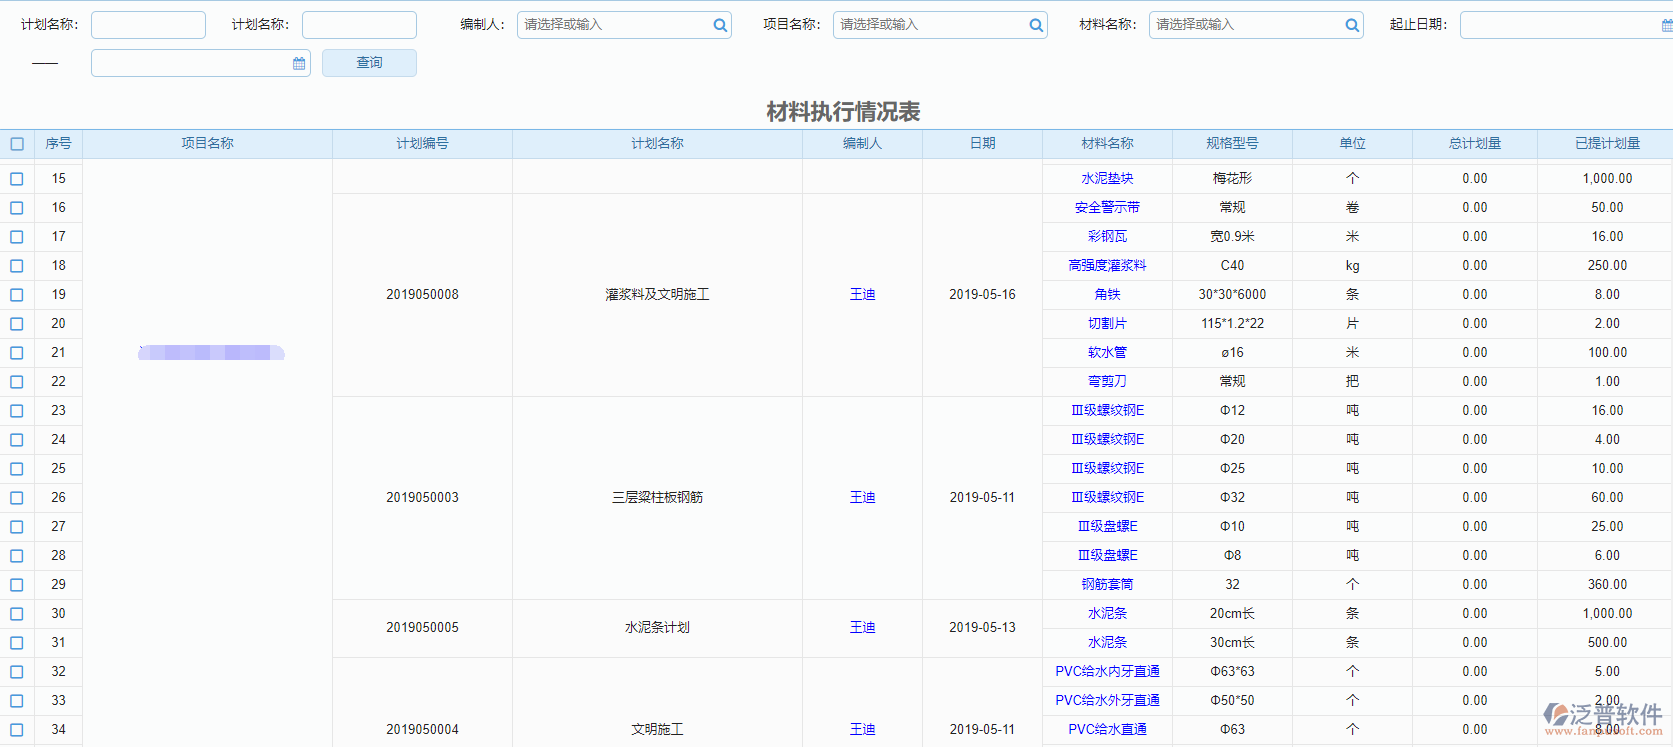Select plan number 2019050008 cell
1673x747 pixels.
point(422,295)
